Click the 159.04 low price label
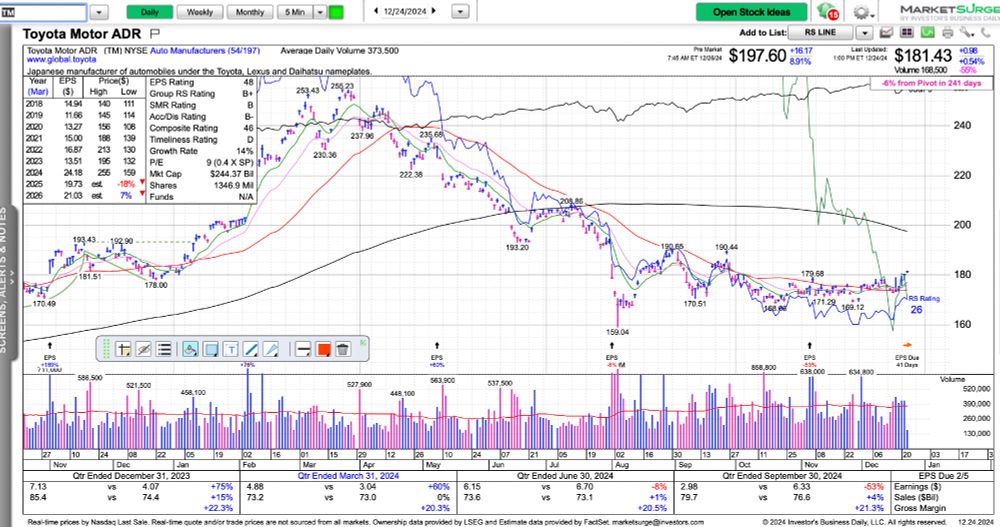 pyautogui.click(x=617, y=332)
